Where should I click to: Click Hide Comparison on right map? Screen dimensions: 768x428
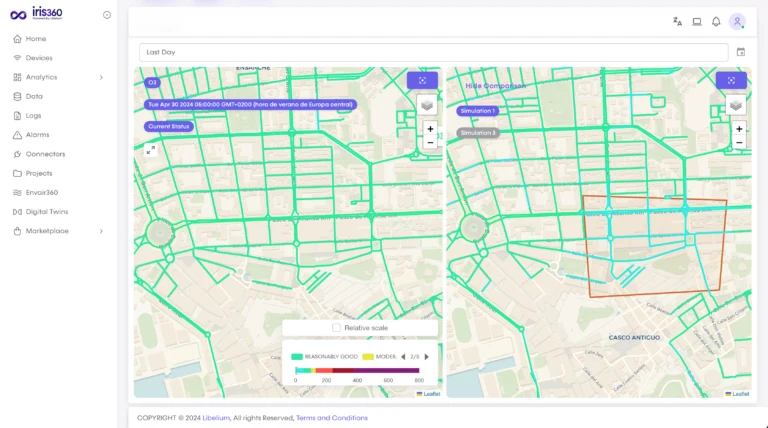coord(496,86)
